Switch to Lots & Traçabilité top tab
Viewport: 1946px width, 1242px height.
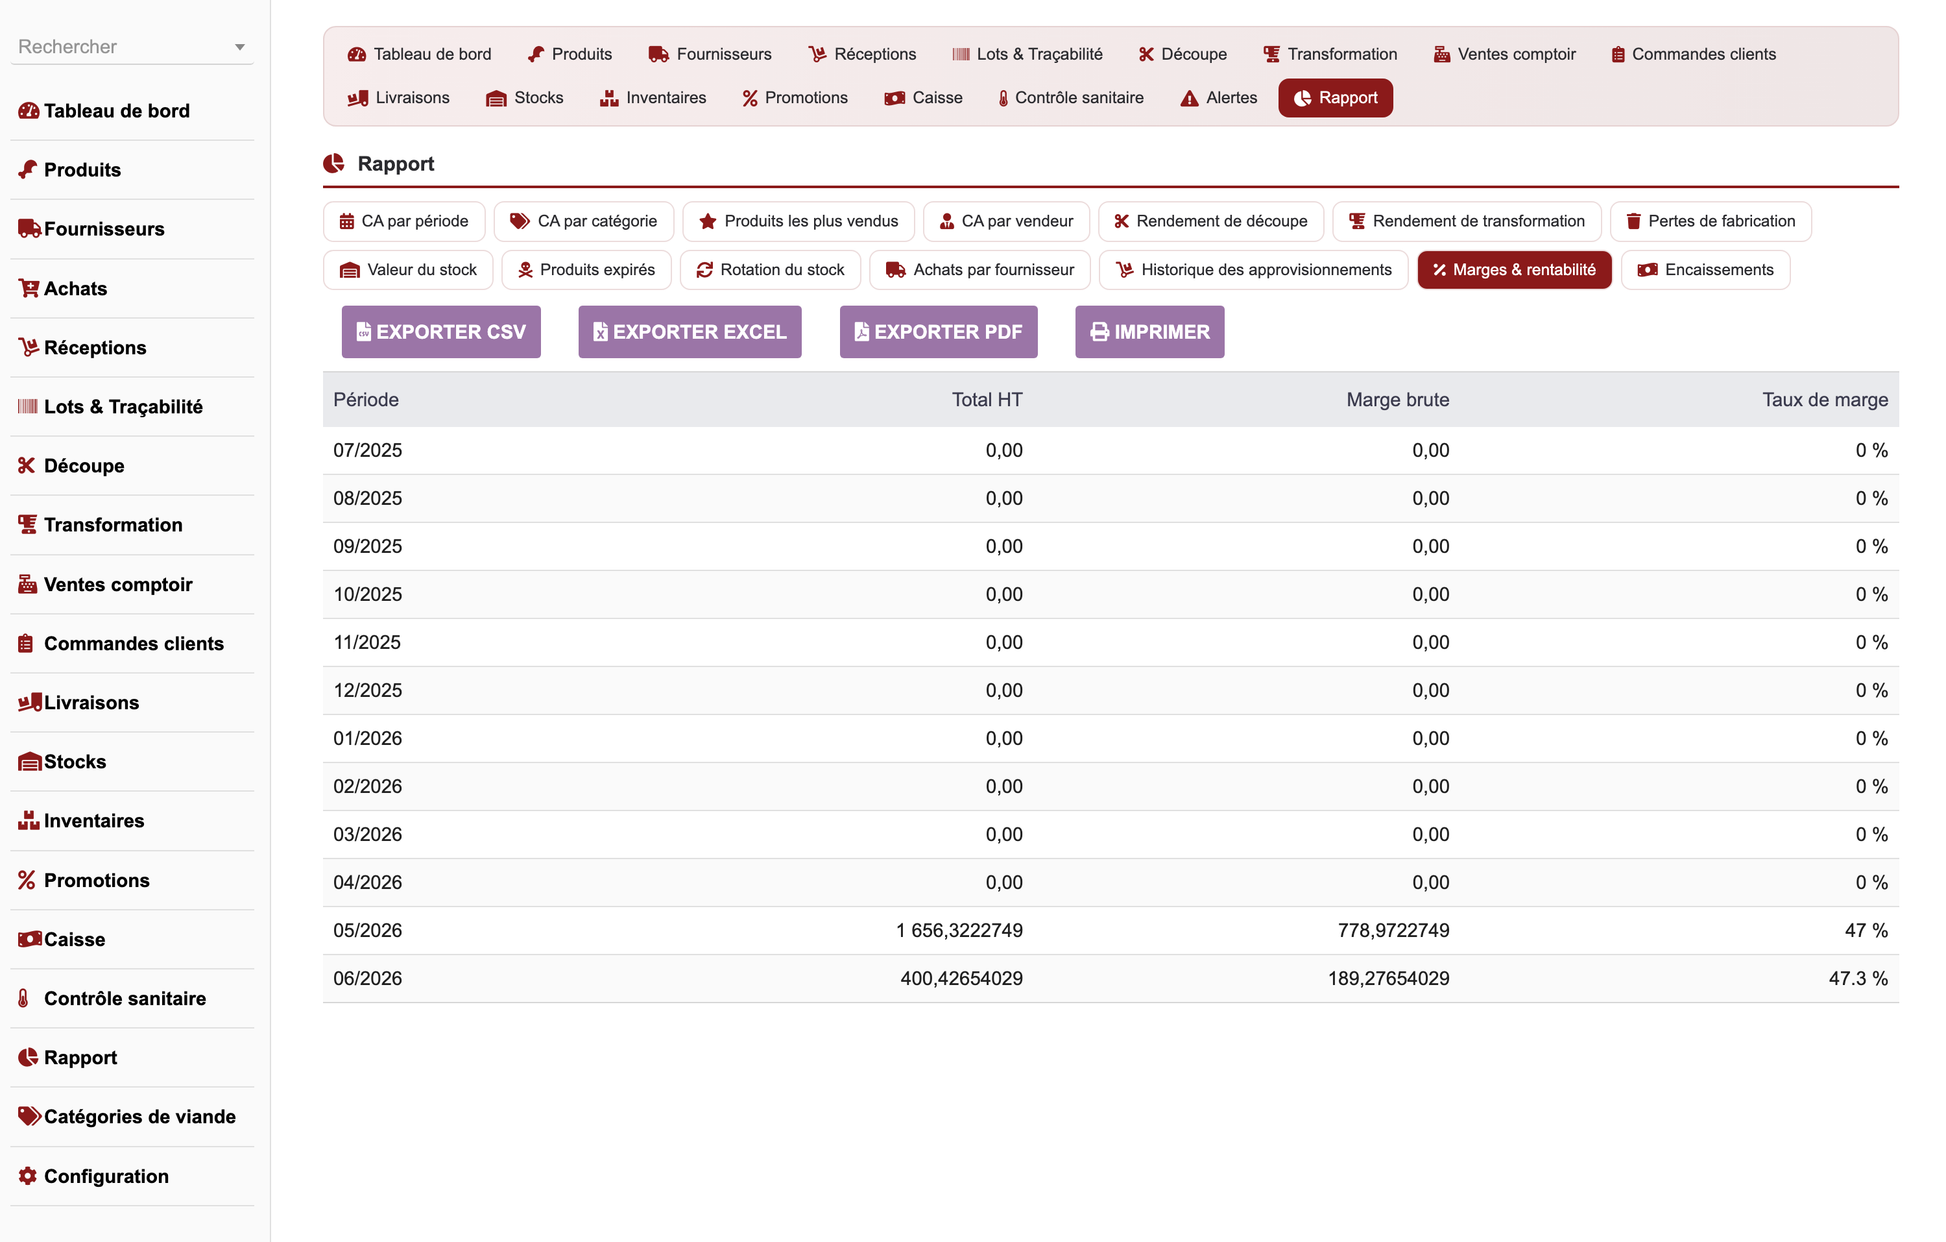1027,54
